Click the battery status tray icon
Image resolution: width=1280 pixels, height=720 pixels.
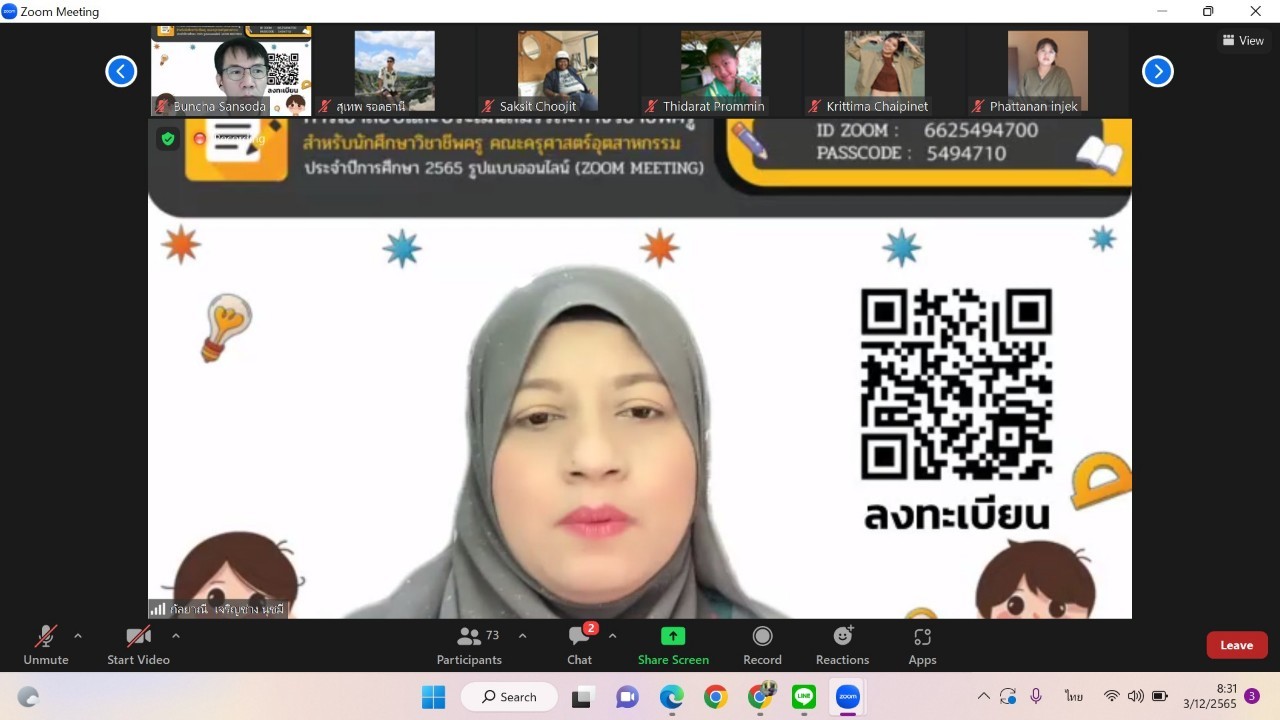(1160, 696)
